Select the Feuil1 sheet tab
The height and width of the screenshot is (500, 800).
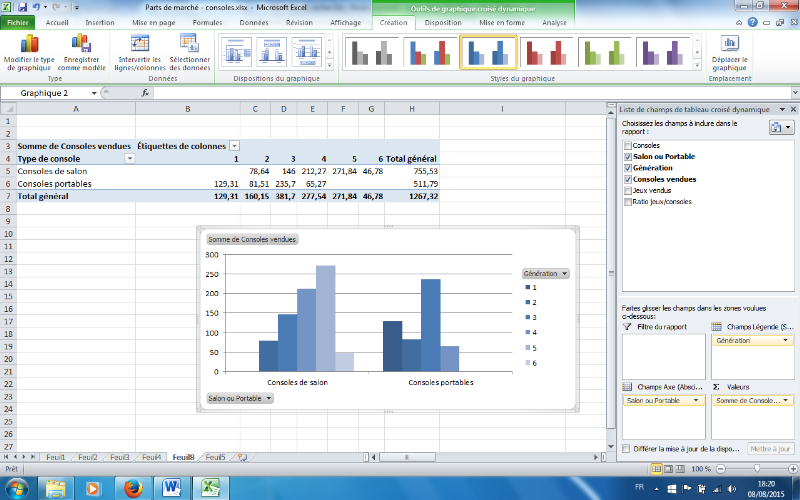[55, 457]
